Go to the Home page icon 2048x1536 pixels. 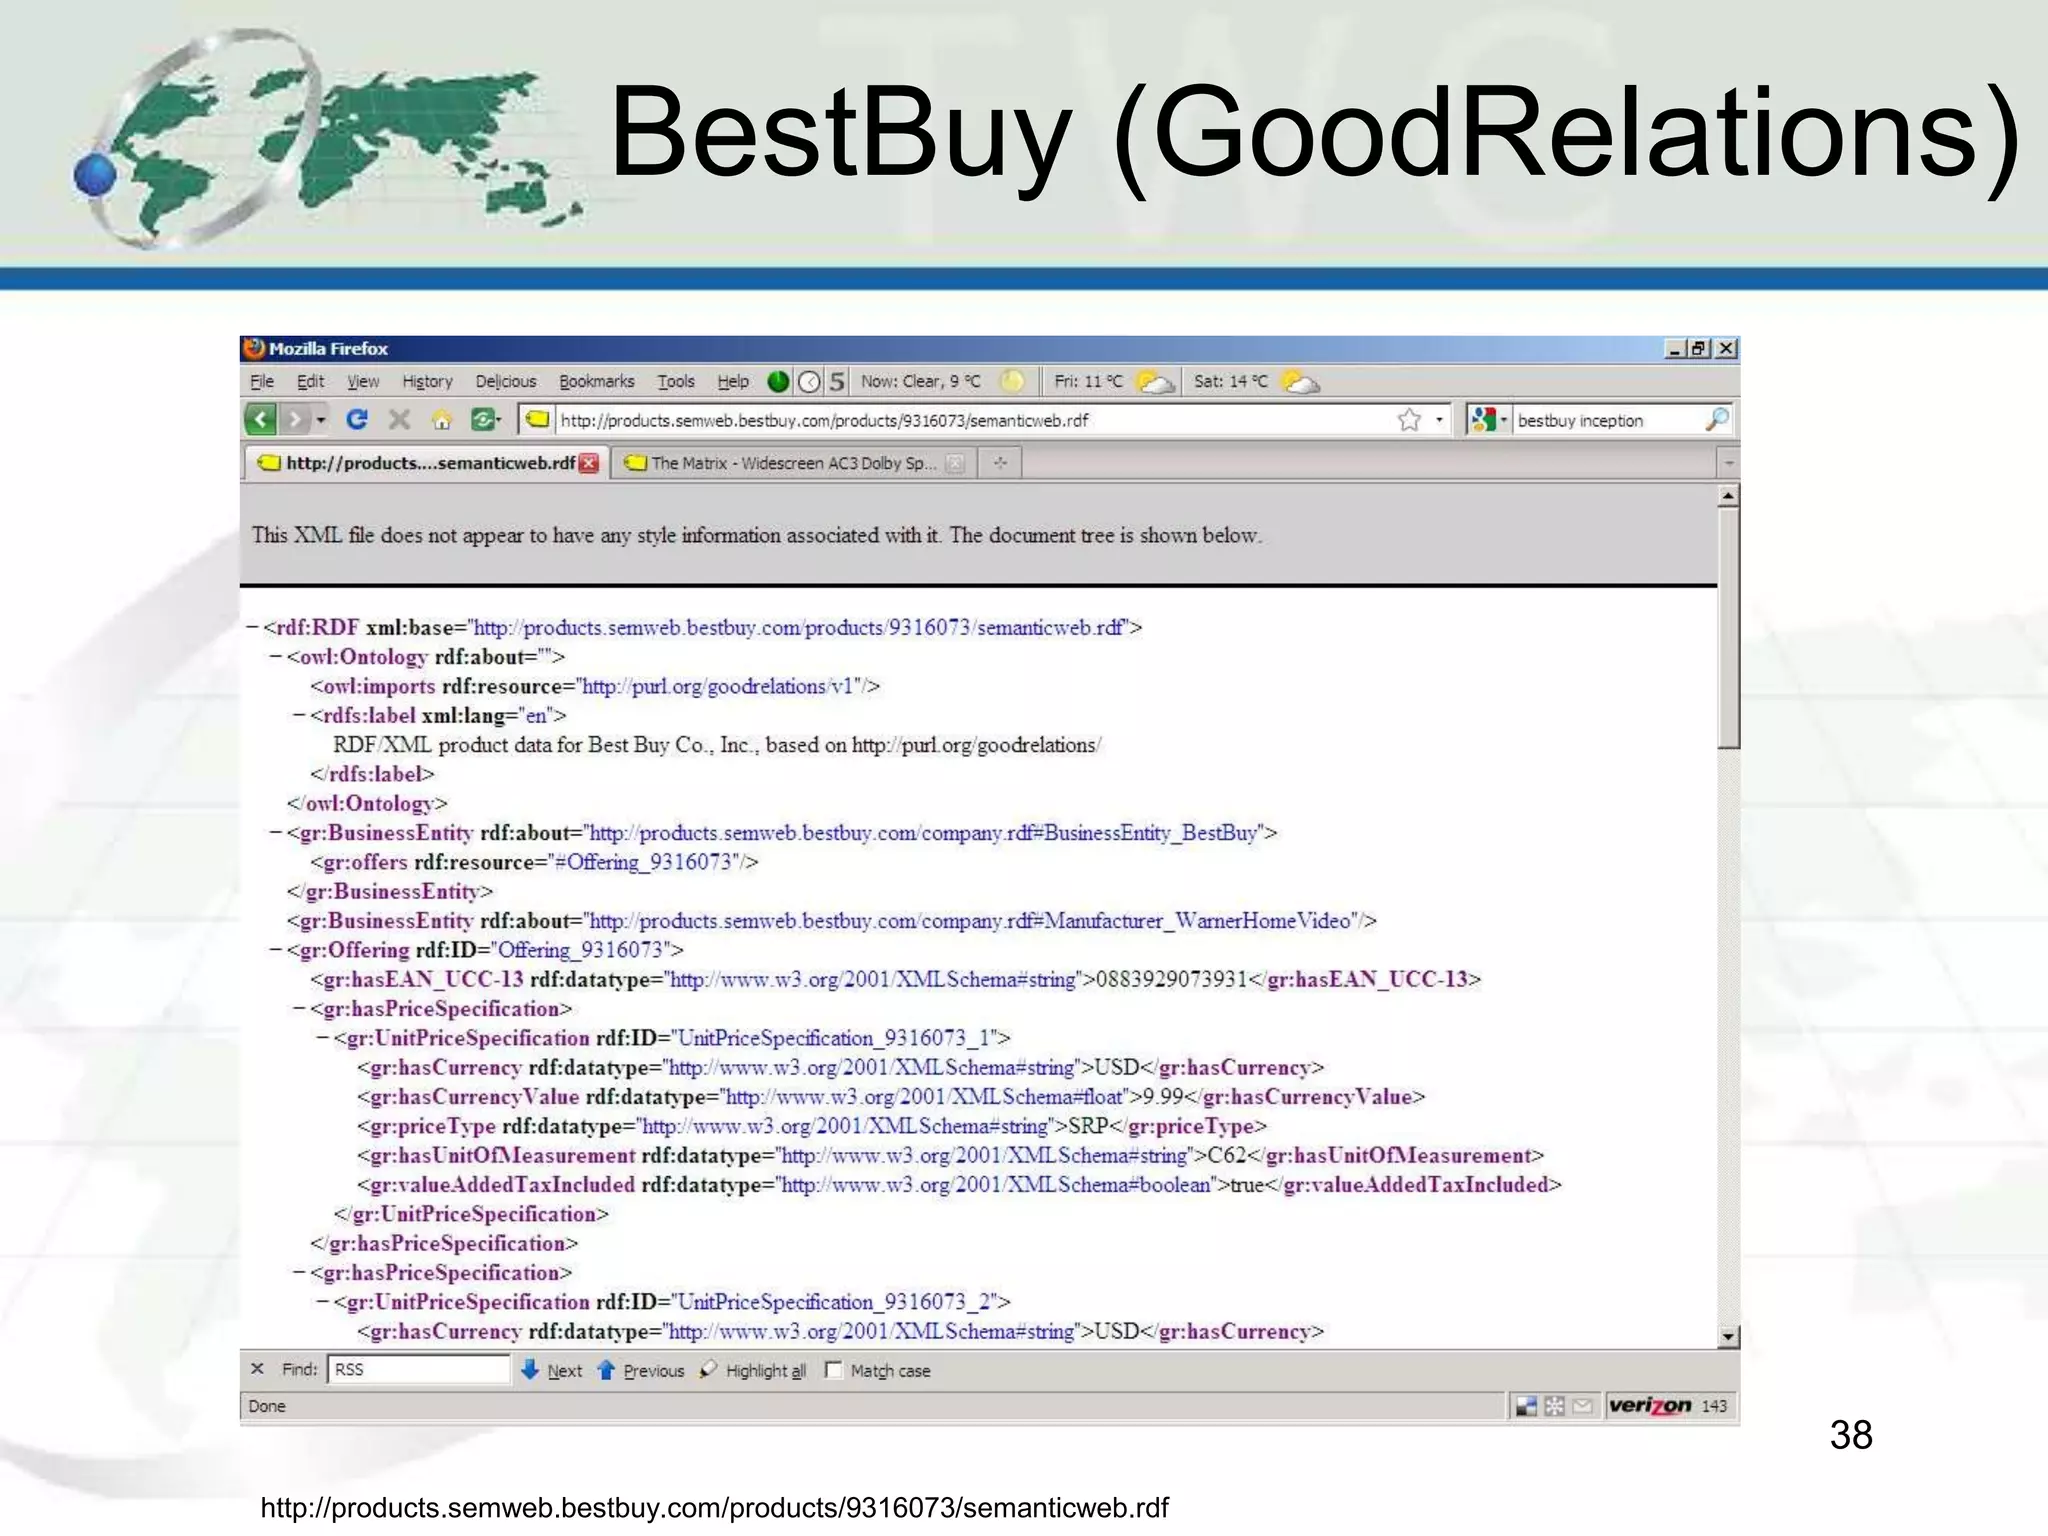(441, 420)
